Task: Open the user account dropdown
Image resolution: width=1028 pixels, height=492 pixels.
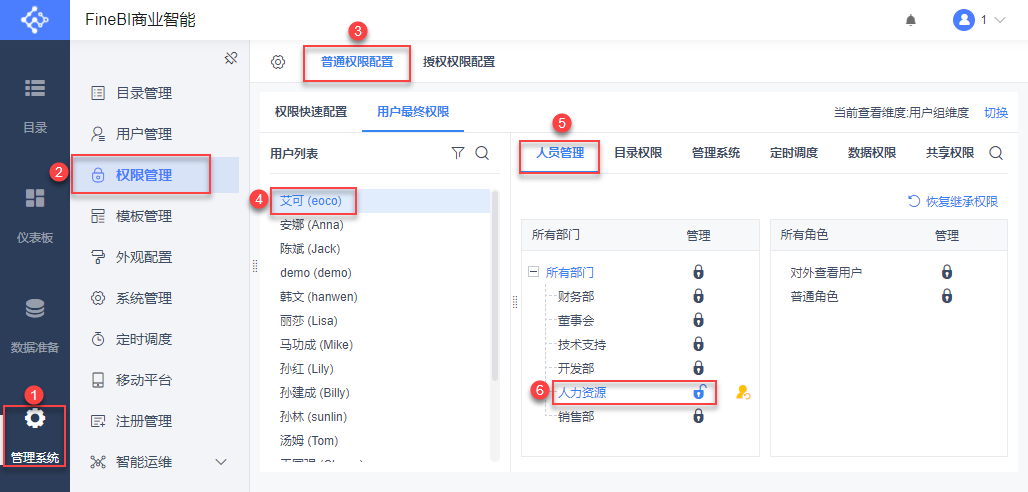Action: click(979, 20)
